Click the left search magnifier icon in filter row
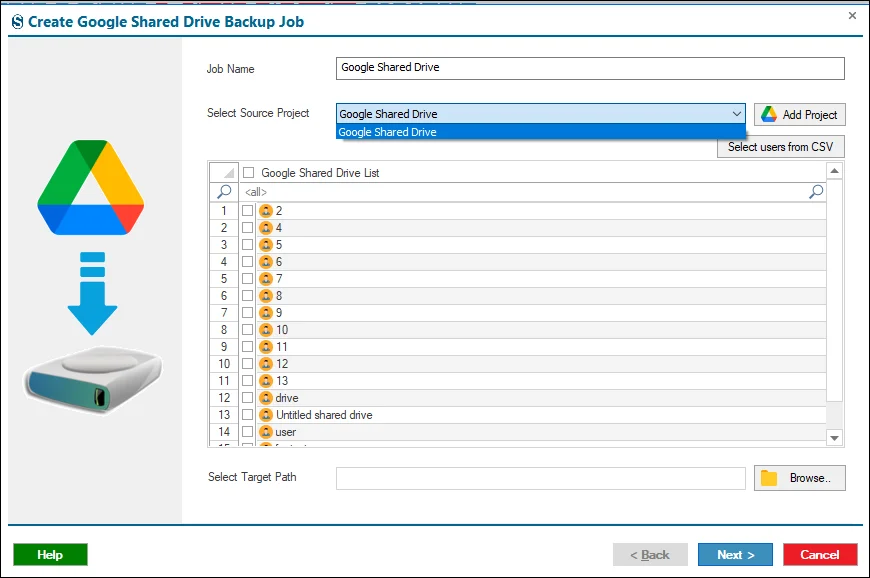870x578 pixels. coord(224,192)
